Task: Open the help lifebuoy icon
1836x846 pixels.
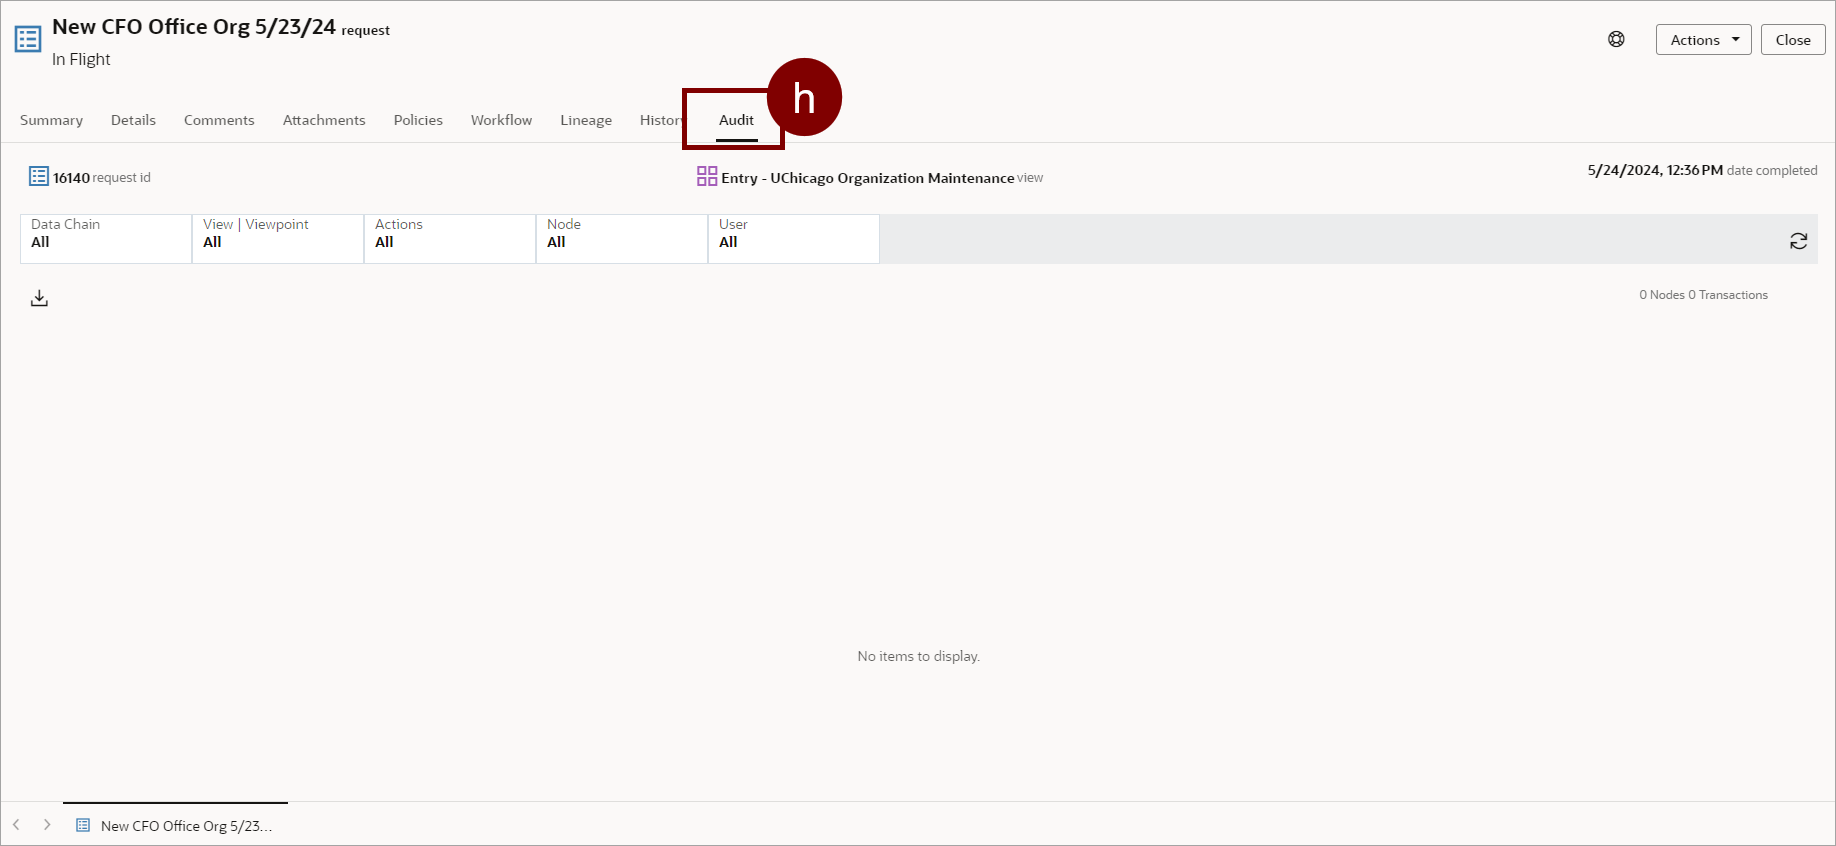Action: click(1616, 39)
